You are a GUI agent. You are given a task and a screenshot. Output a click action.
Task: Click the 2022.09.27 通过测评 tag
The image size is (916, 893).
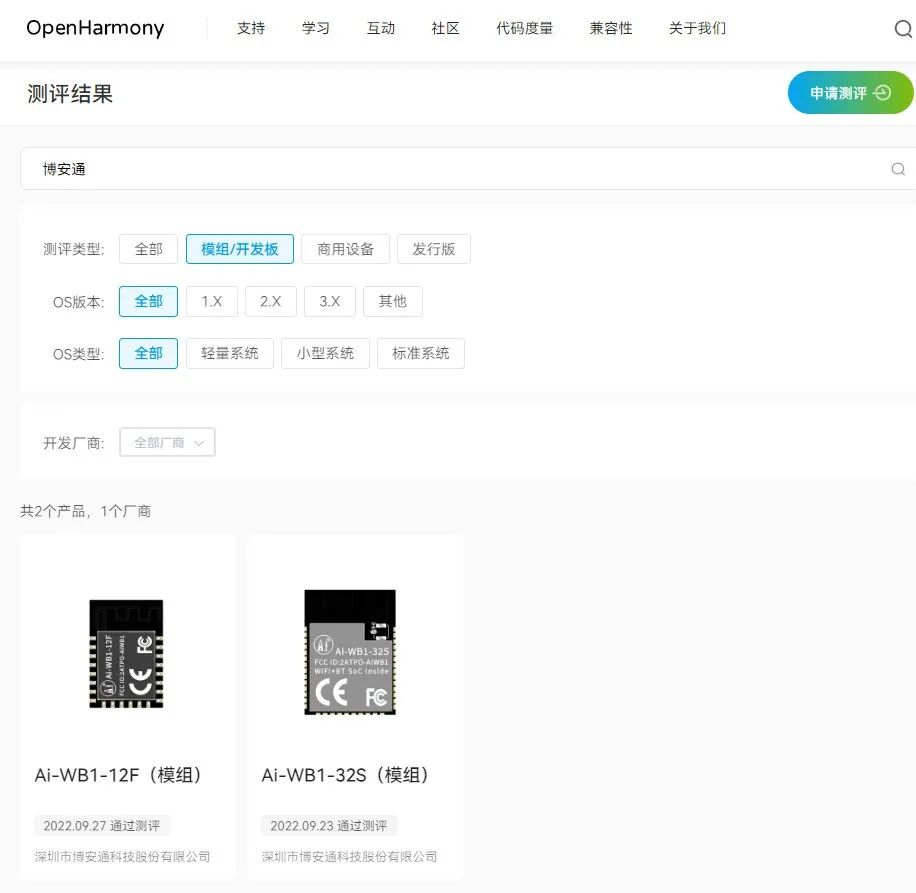(x=102, y=826)
